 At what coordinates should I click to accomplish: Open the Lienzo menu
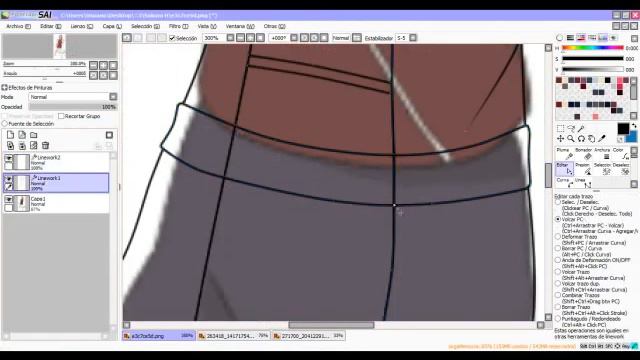81,26
